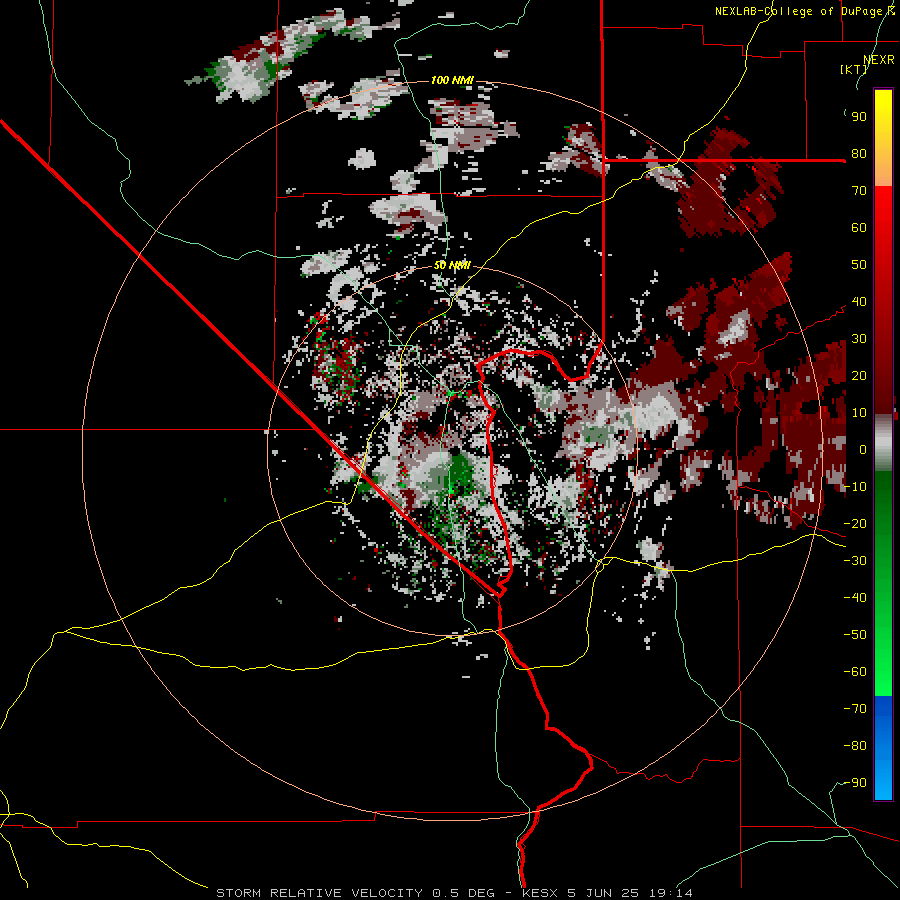Click the 10 value on velocity scale
The image size is (900, 900).
click(859, 413)
